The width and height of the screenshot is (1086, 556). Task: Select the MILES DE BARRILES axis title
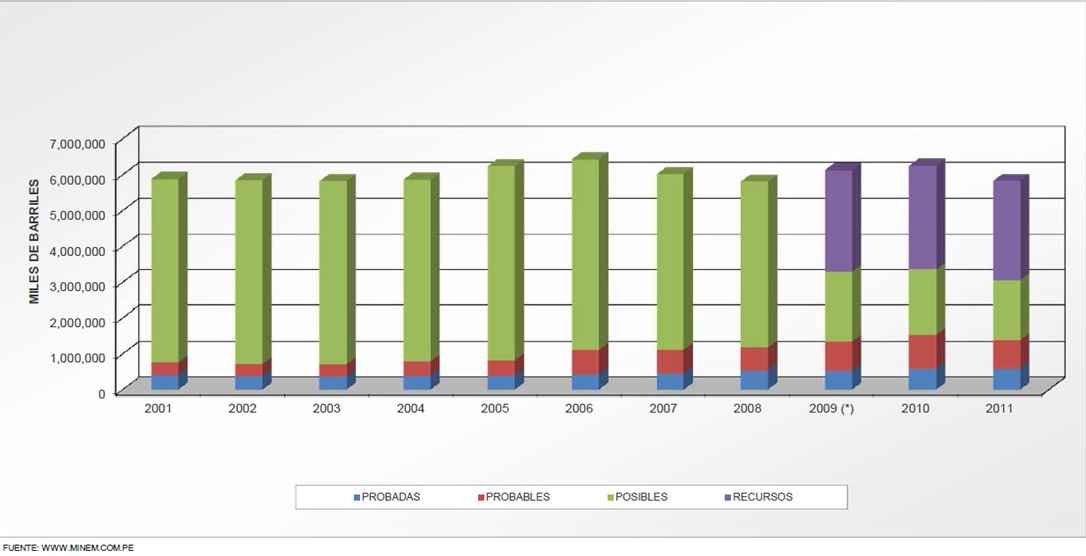33,241
